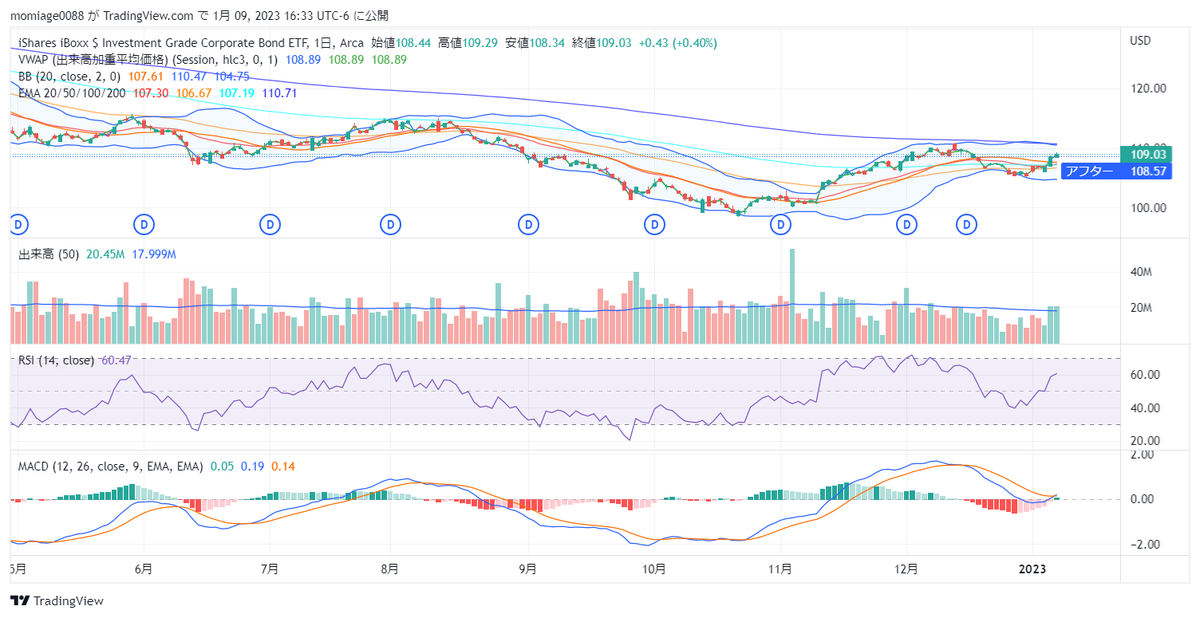The height and width of the screenshot is (618, 1200).
Task: Click the 120.00 price axis value
Action: (1148, 88)
